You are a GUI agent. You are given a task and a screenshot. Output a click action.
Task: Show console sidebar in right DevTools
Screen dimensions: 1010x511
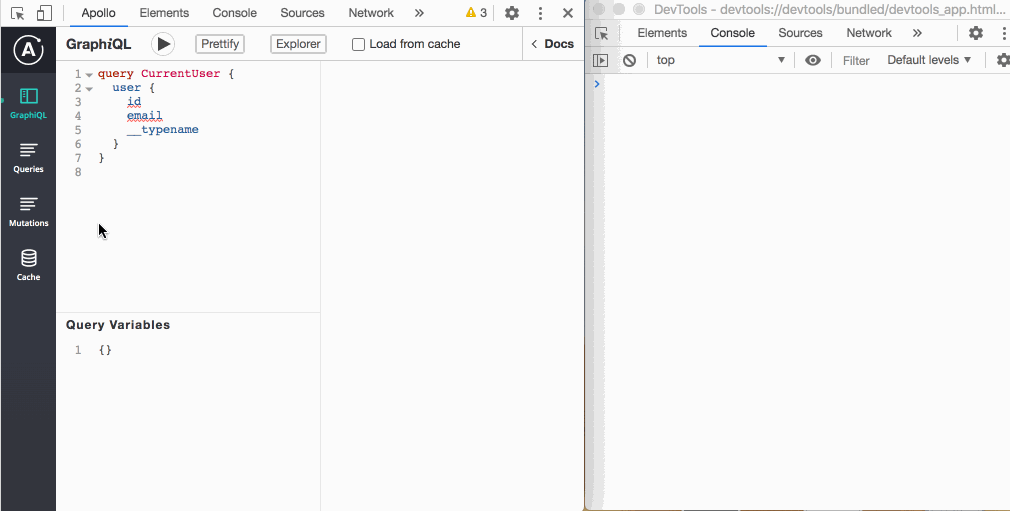coord(600,60)
